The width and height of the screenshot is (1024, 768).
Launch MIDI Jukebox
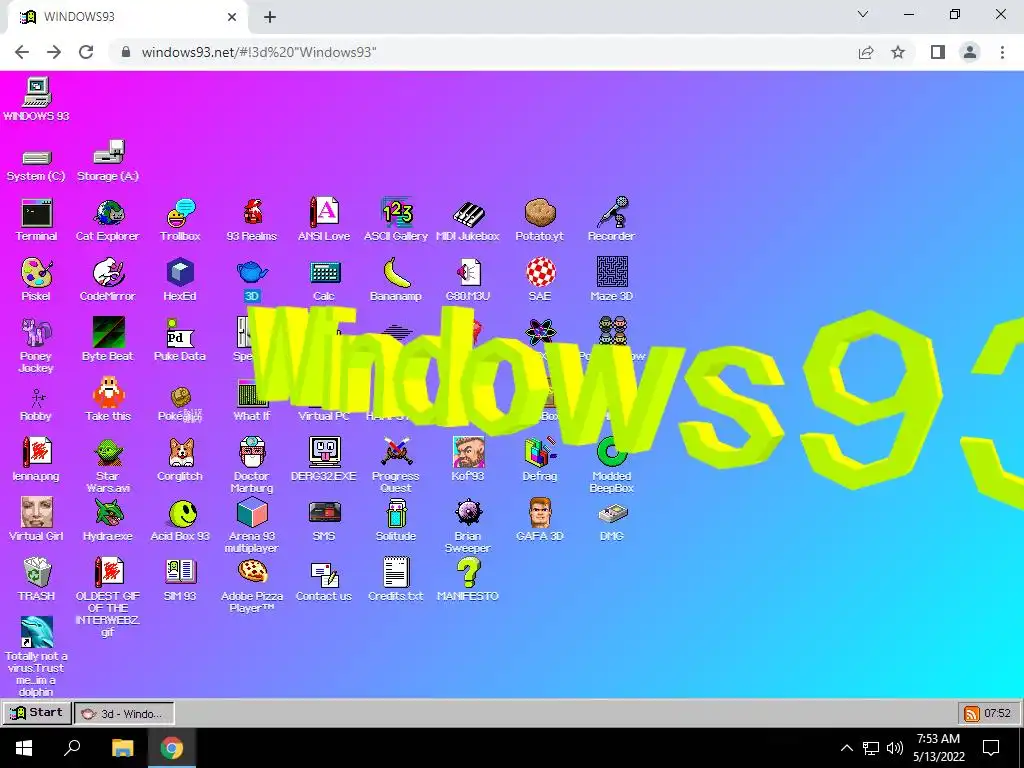468,213
